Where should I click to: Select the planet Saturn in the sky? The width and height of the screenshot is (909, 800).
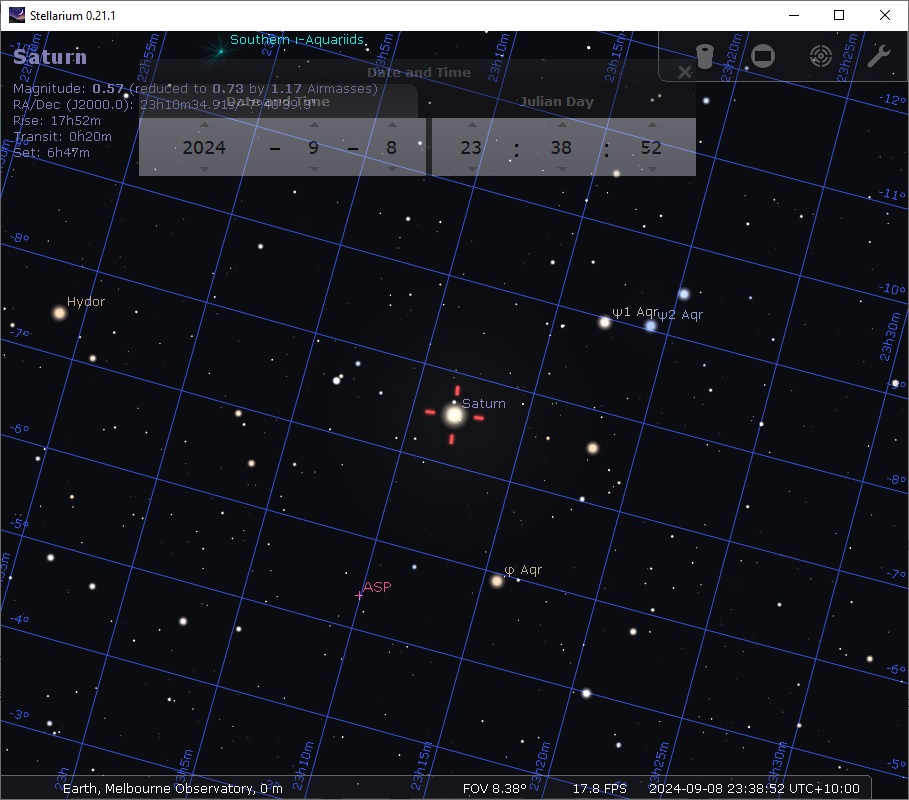[454, 415]
